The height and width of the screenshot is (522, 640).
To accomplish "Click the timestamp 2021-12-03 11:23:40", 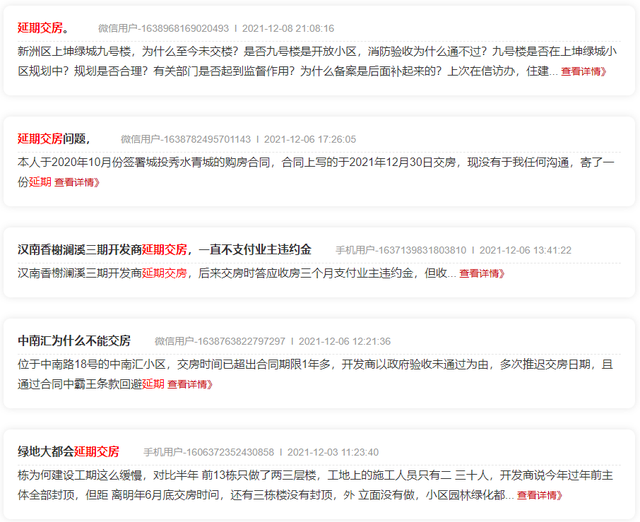I will 333,452.
